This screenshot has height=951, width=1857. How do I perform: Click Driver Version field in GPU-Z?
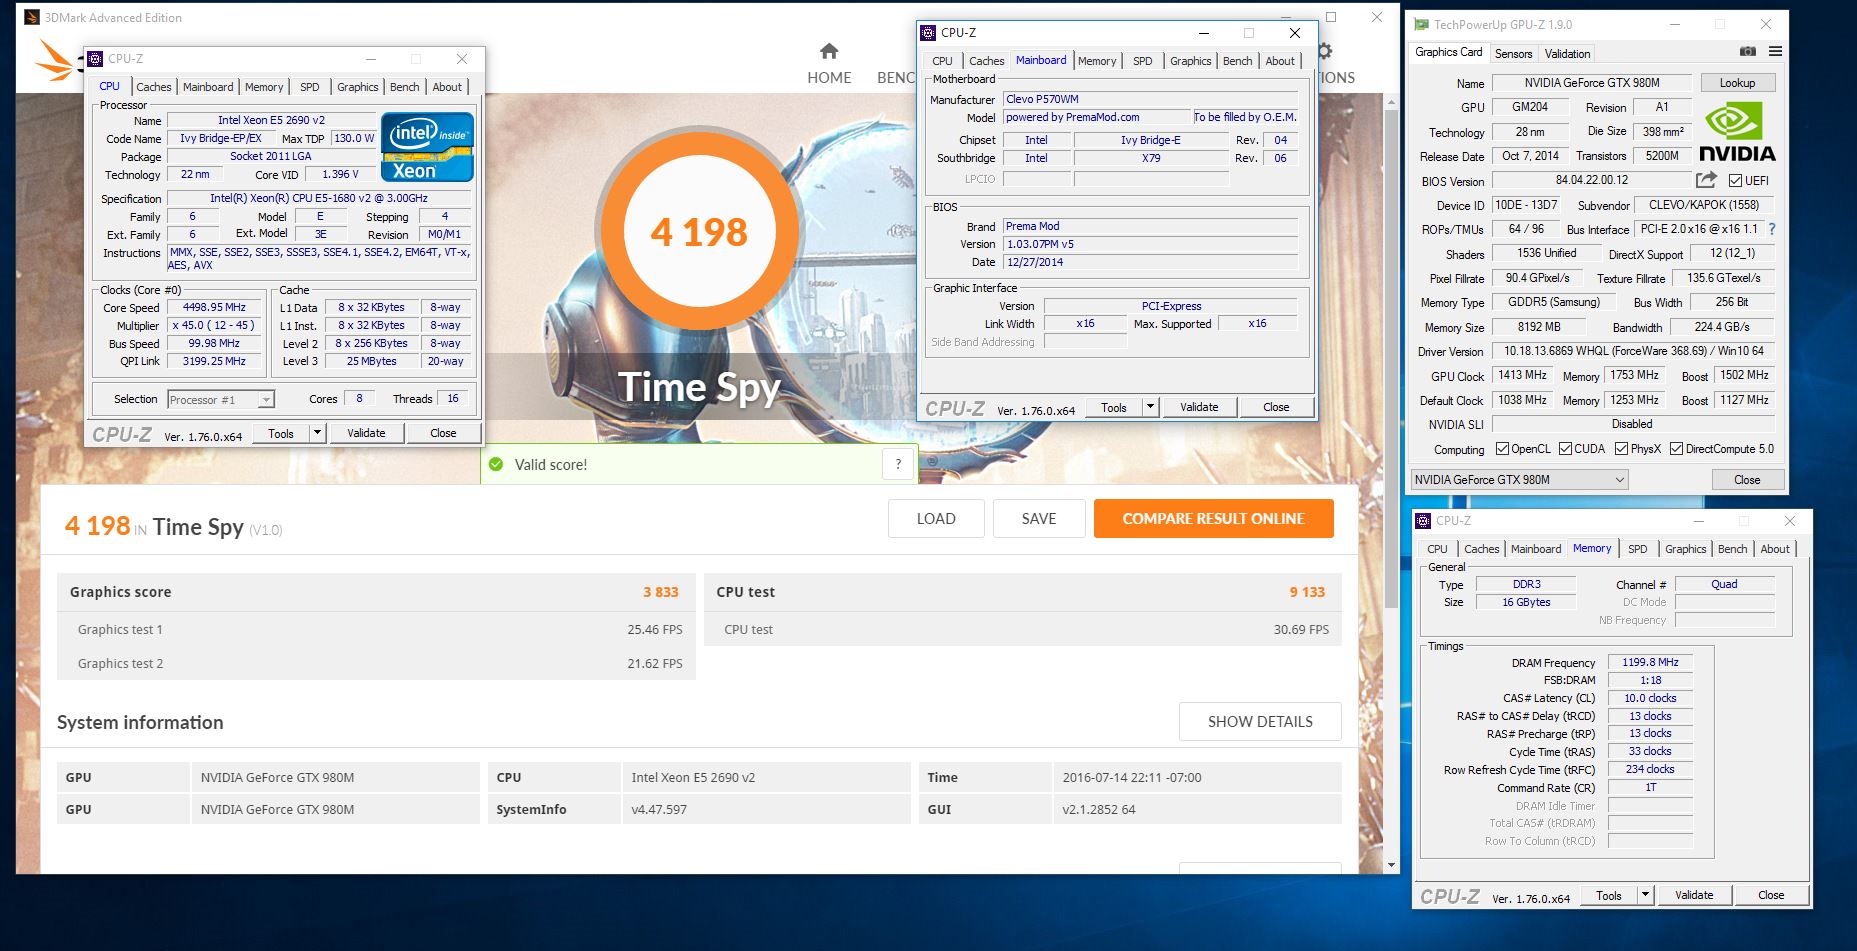pos(1634,351)
